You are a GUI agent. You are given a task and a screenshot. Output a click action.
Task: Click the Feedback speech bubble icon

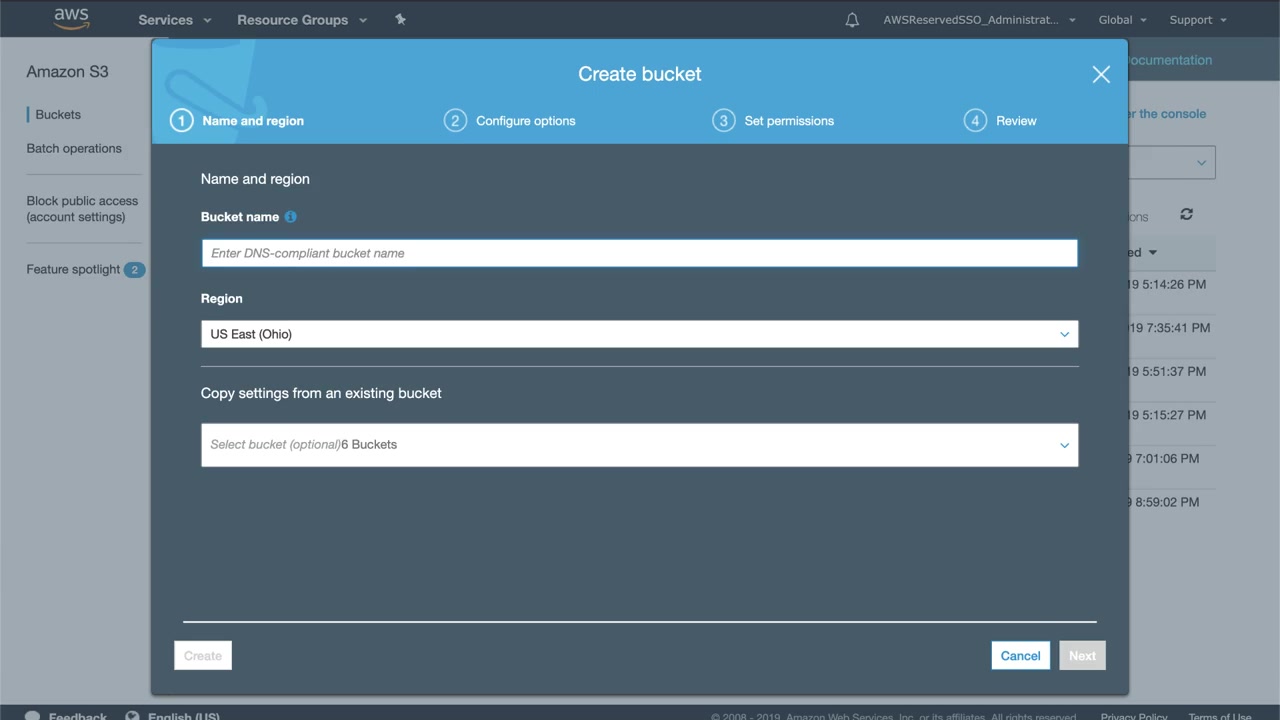[x=33, y=716]
